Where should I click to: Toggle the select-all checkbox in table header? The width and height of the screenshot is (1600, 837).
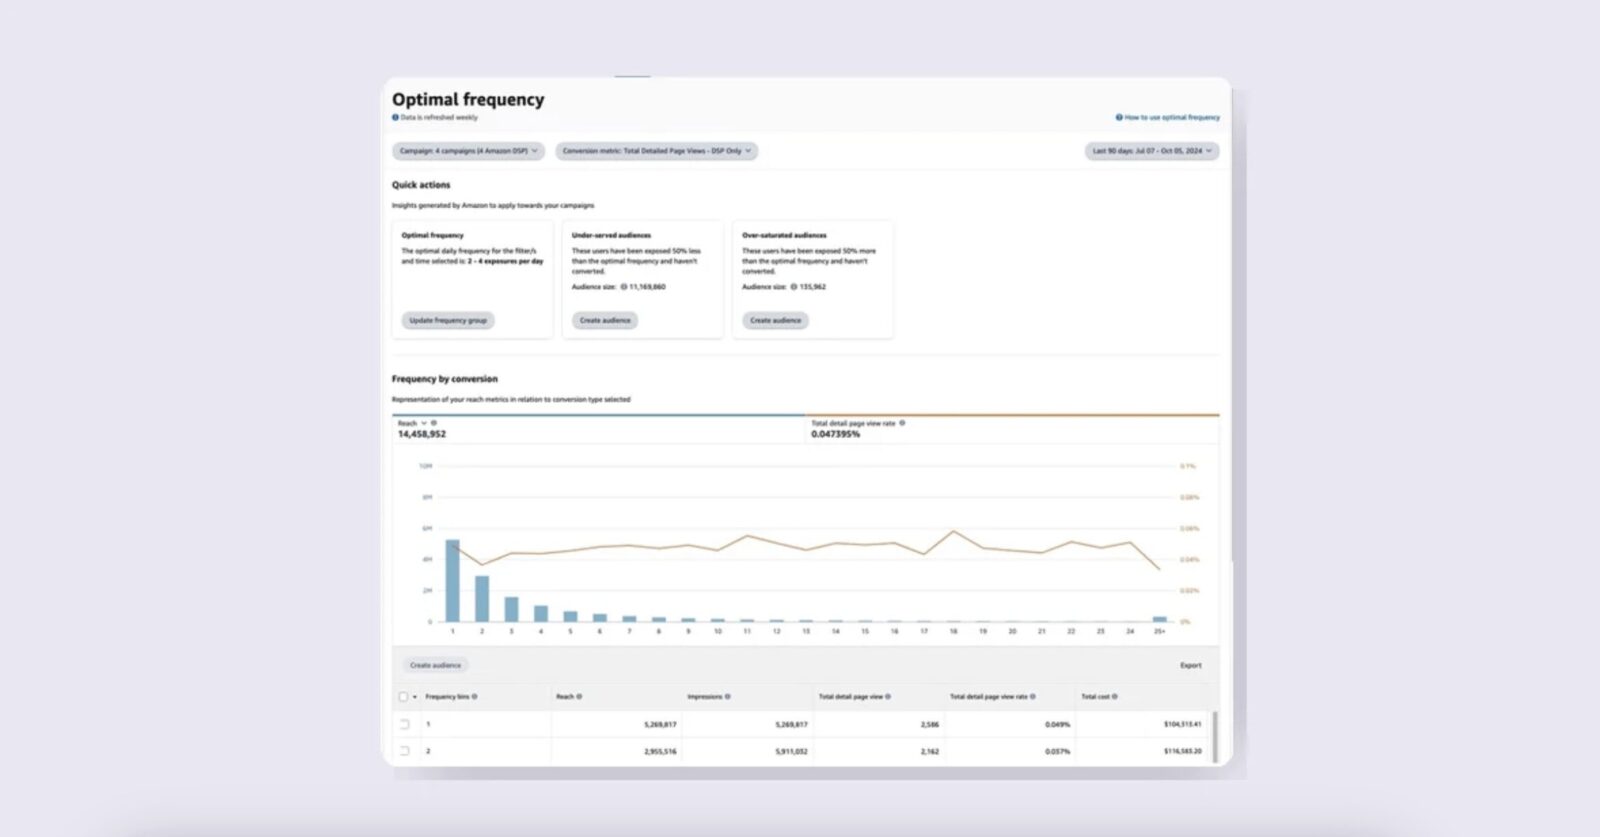click(x=403, y=697)
